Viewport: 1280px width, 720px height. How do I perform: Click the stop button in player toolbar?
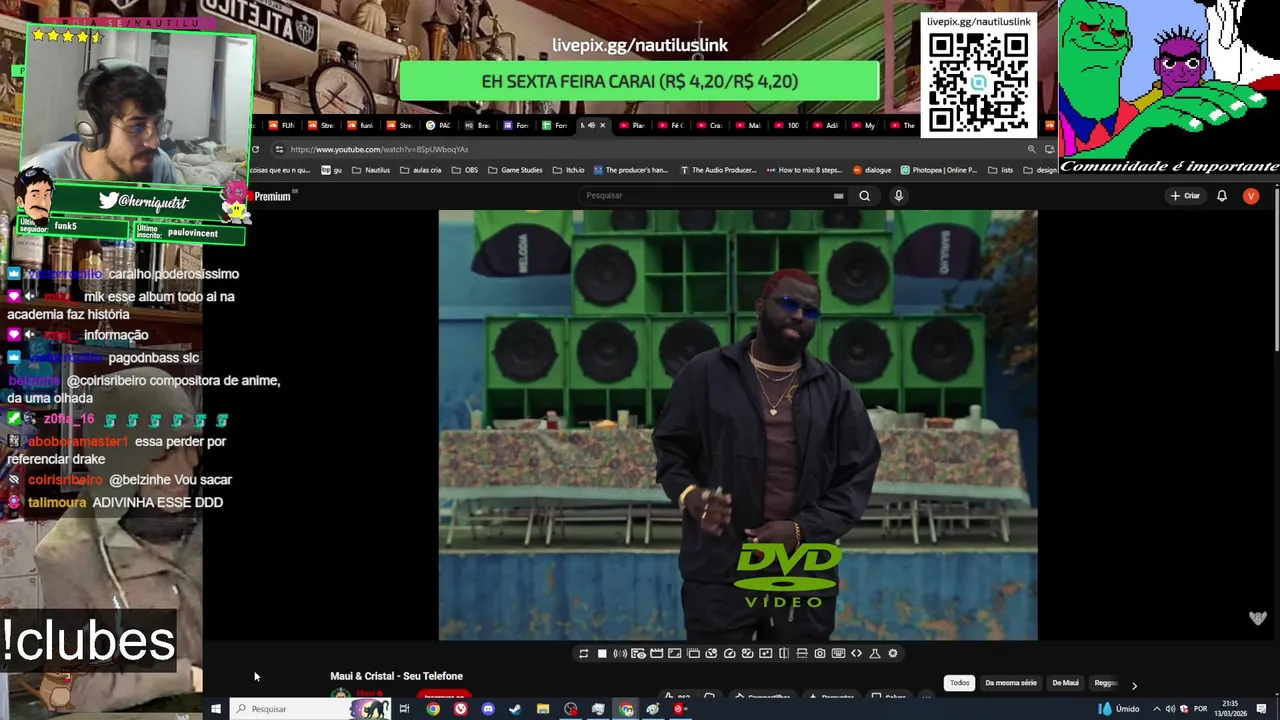602,653
